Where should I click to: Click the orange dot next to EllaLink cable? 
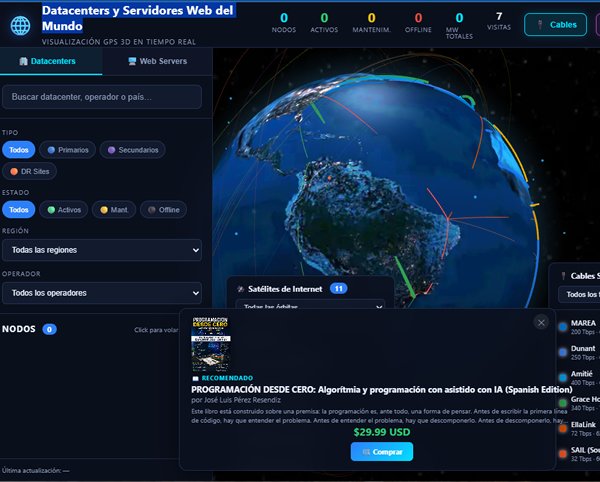[x=563, y=428]
